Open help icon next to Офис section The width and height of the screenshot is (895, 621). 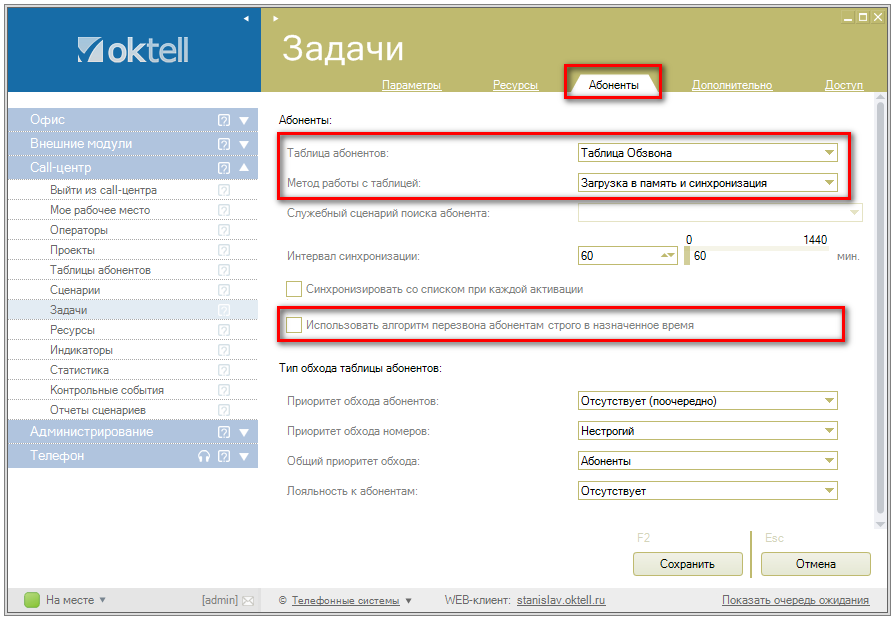point(224,120)
